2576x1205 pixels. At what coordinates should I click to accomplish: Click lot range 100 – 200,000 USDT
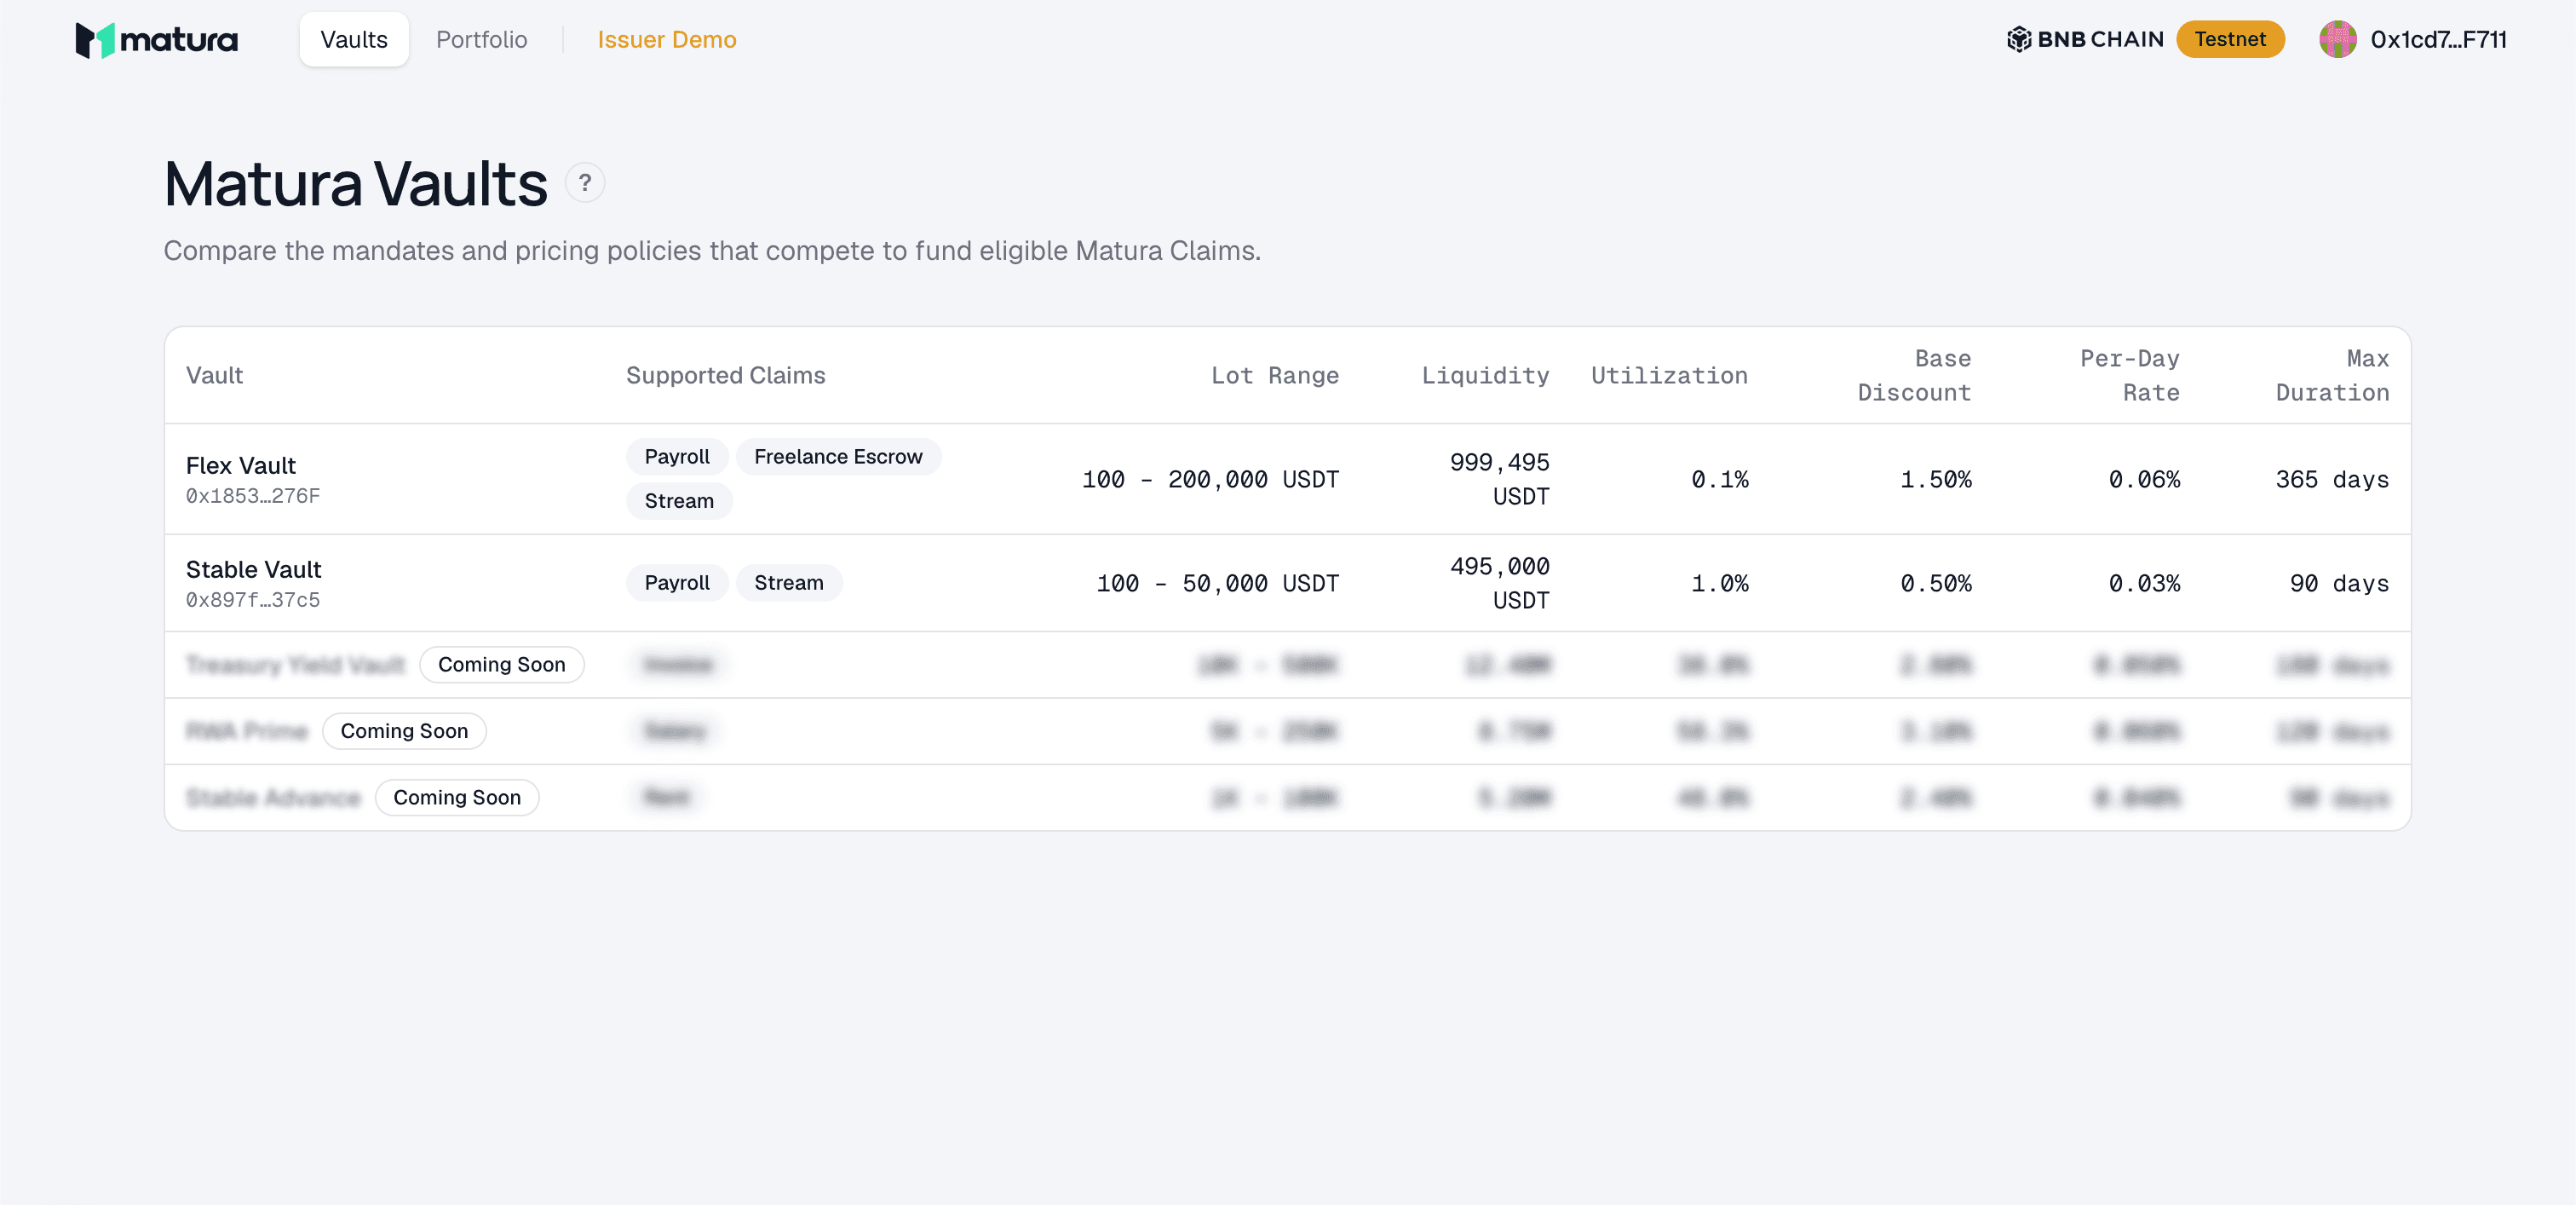click(1210, 479)
